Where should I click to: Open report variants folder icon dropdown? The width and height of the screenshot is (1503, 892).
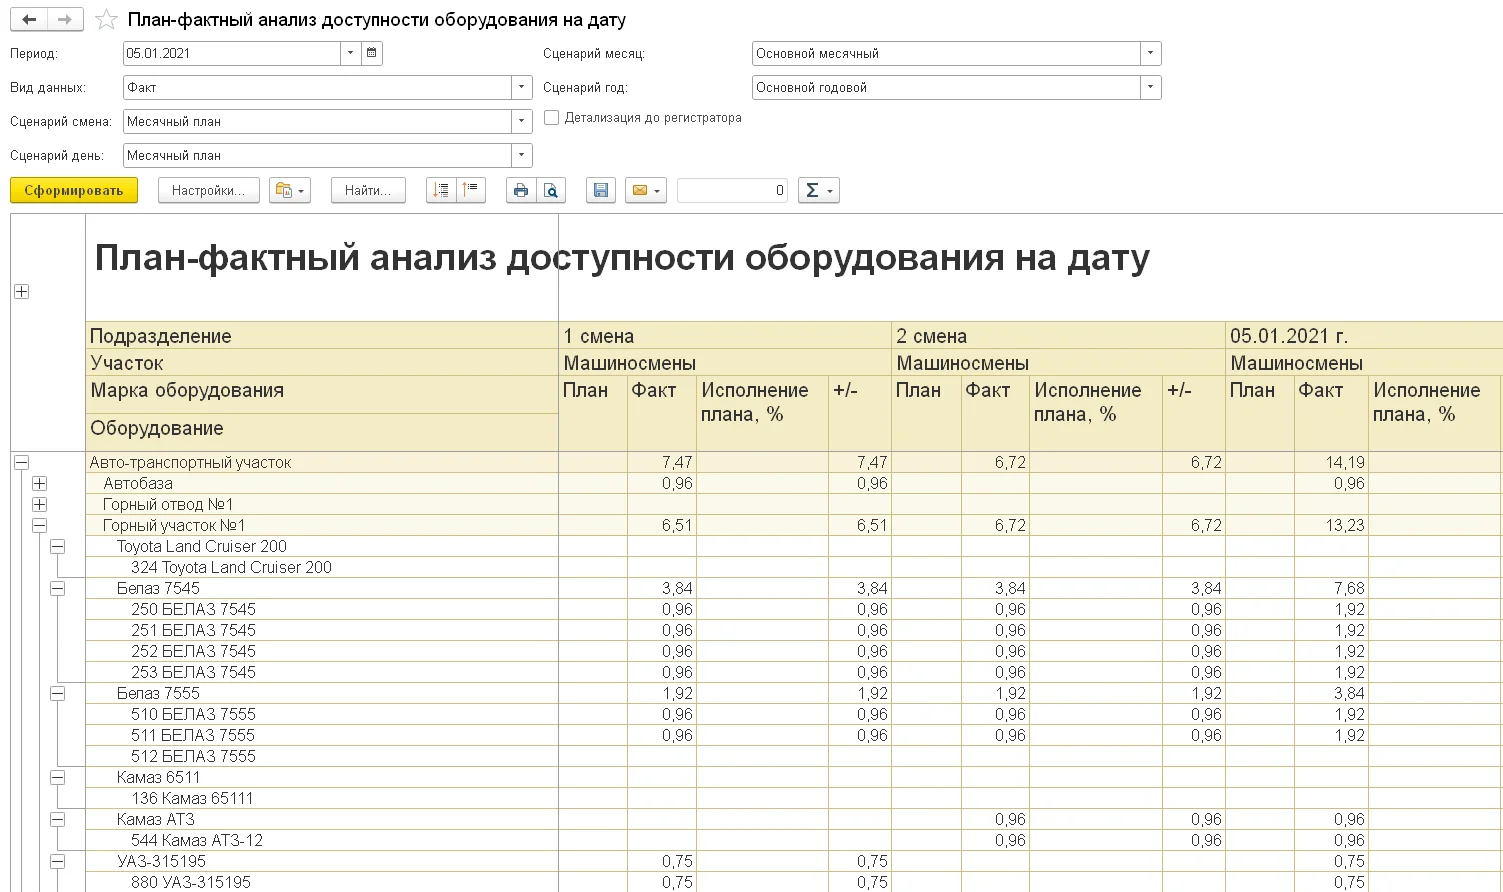pos(290,190)
